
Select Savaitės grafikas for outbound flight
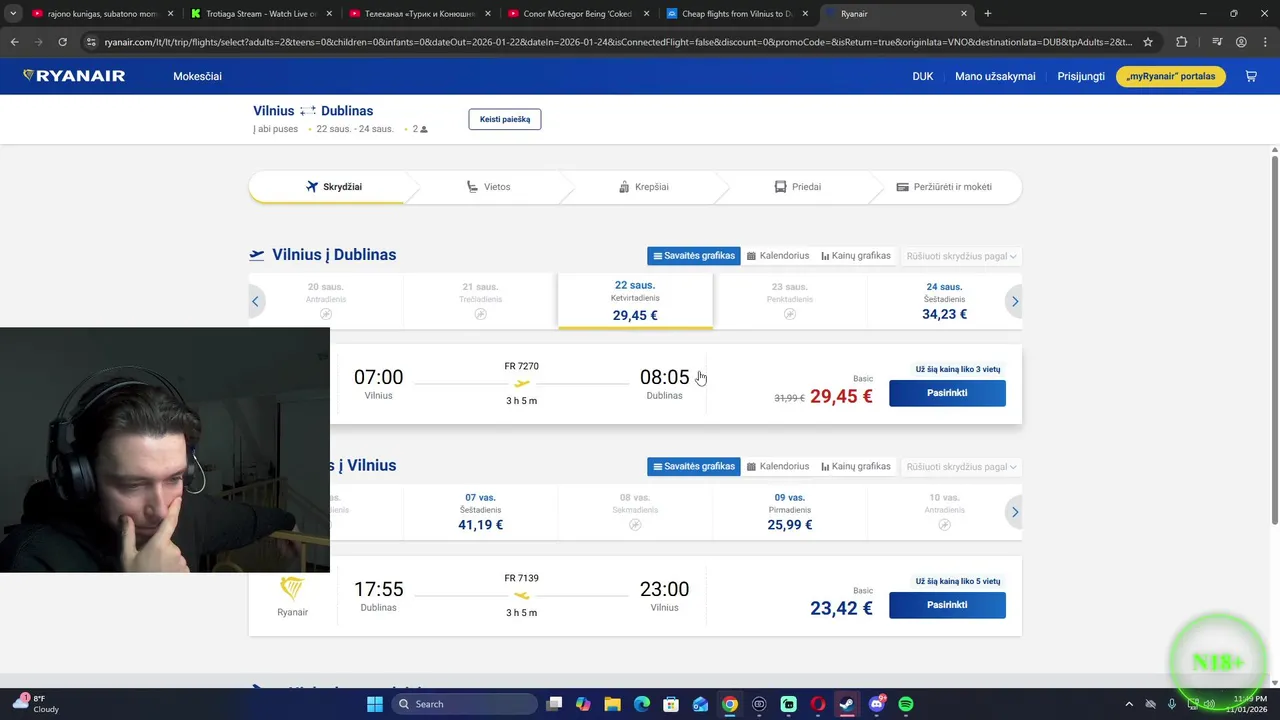pyautogui.click(x=694, y=256)
